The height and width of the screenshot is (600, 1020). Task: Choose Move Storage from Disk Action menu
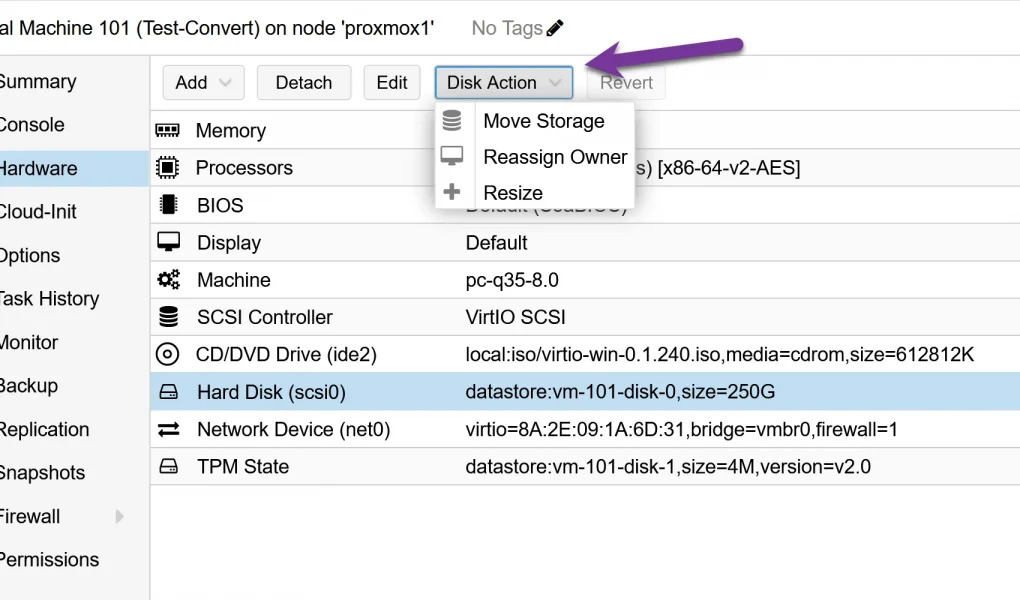click(x=543, y=121)
